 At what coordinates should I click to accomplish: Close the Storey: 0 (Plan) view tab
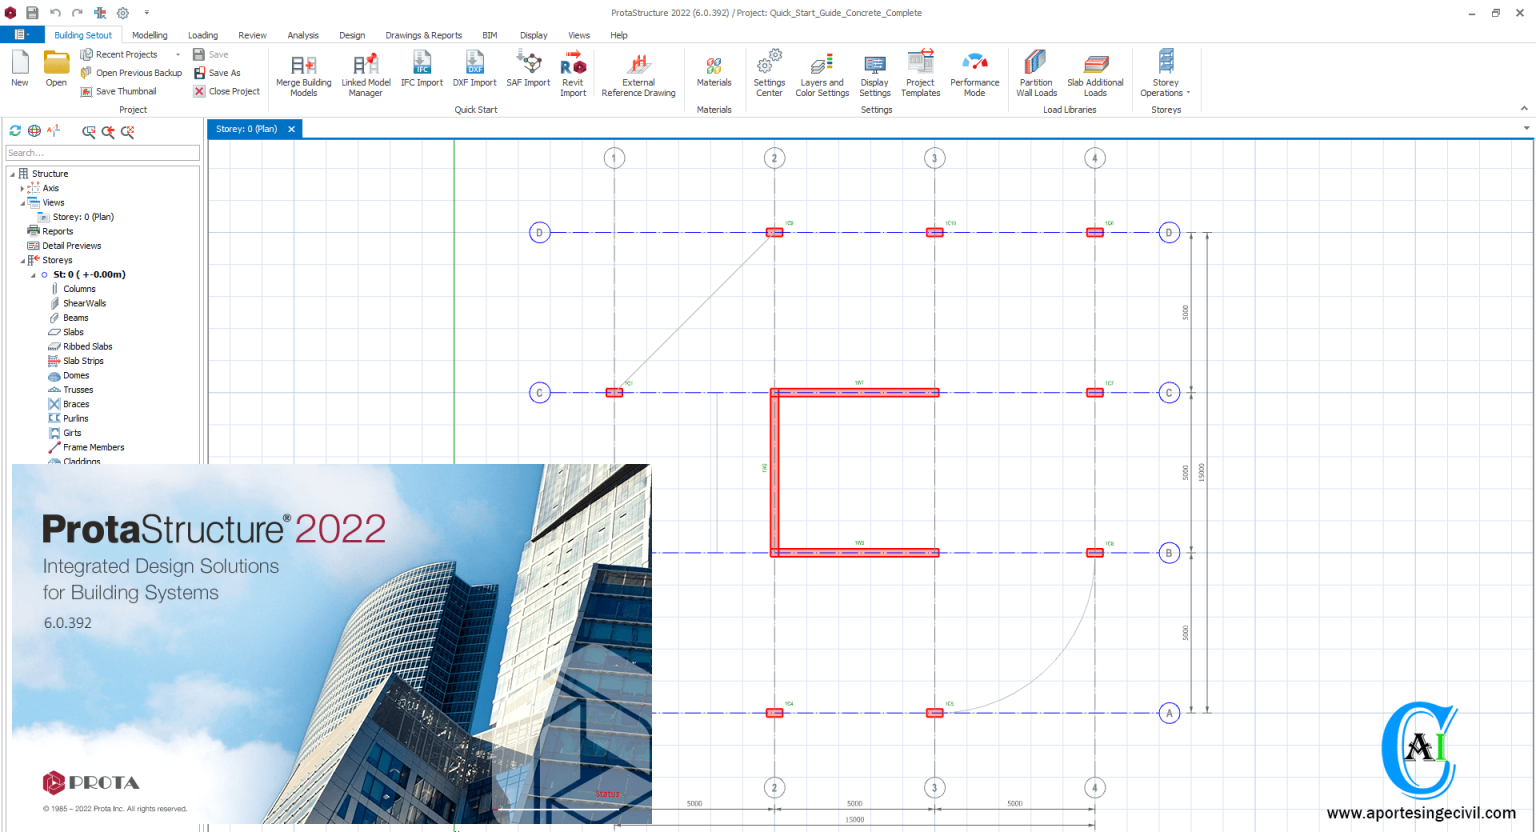[291, 128]
